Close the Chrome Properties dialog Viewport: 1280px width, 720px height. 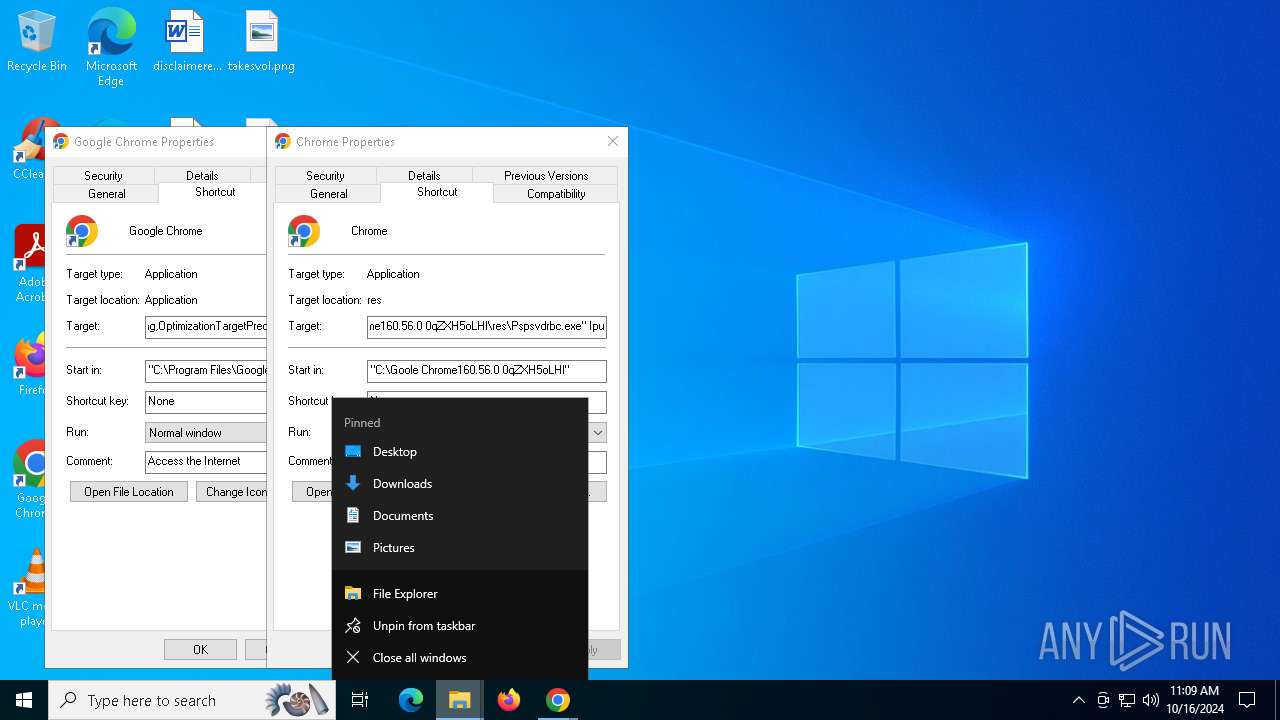point(613,142)
